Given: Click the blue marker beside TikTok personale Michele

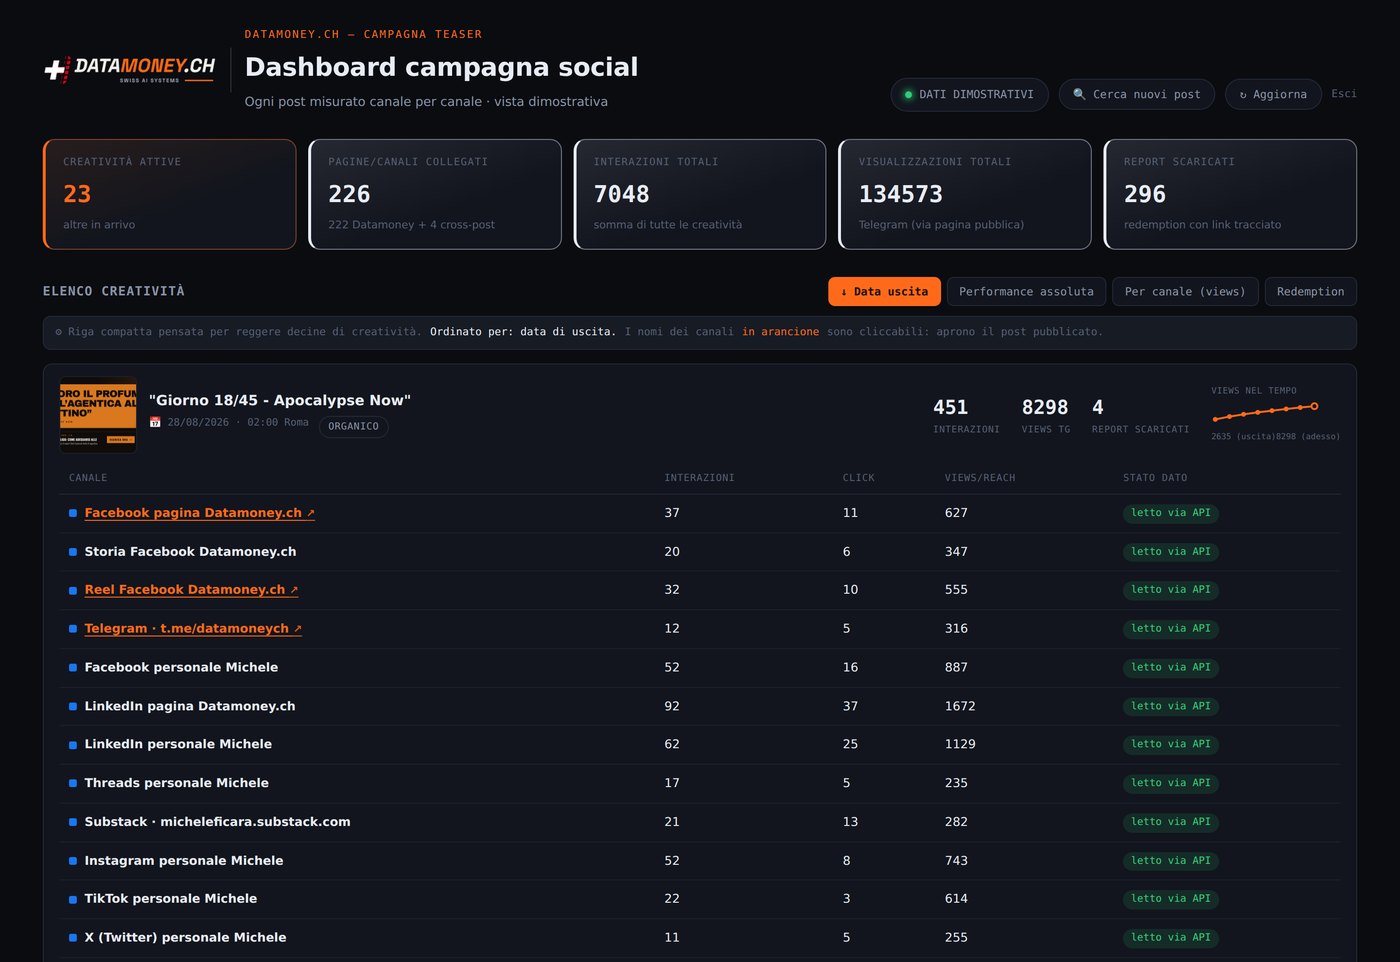Looking at the screenshot, I should 73,900.
